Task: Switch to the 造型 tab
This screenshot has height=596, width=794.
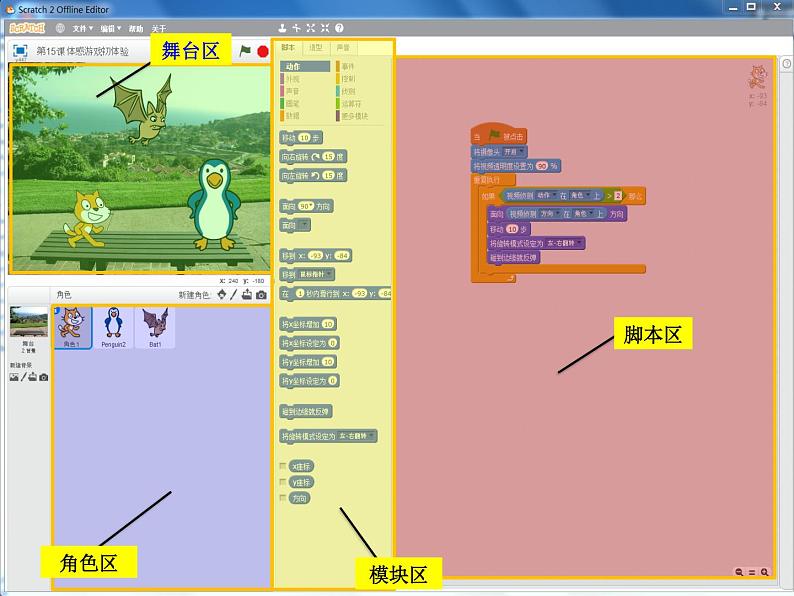Action: [x=315, y=47]
